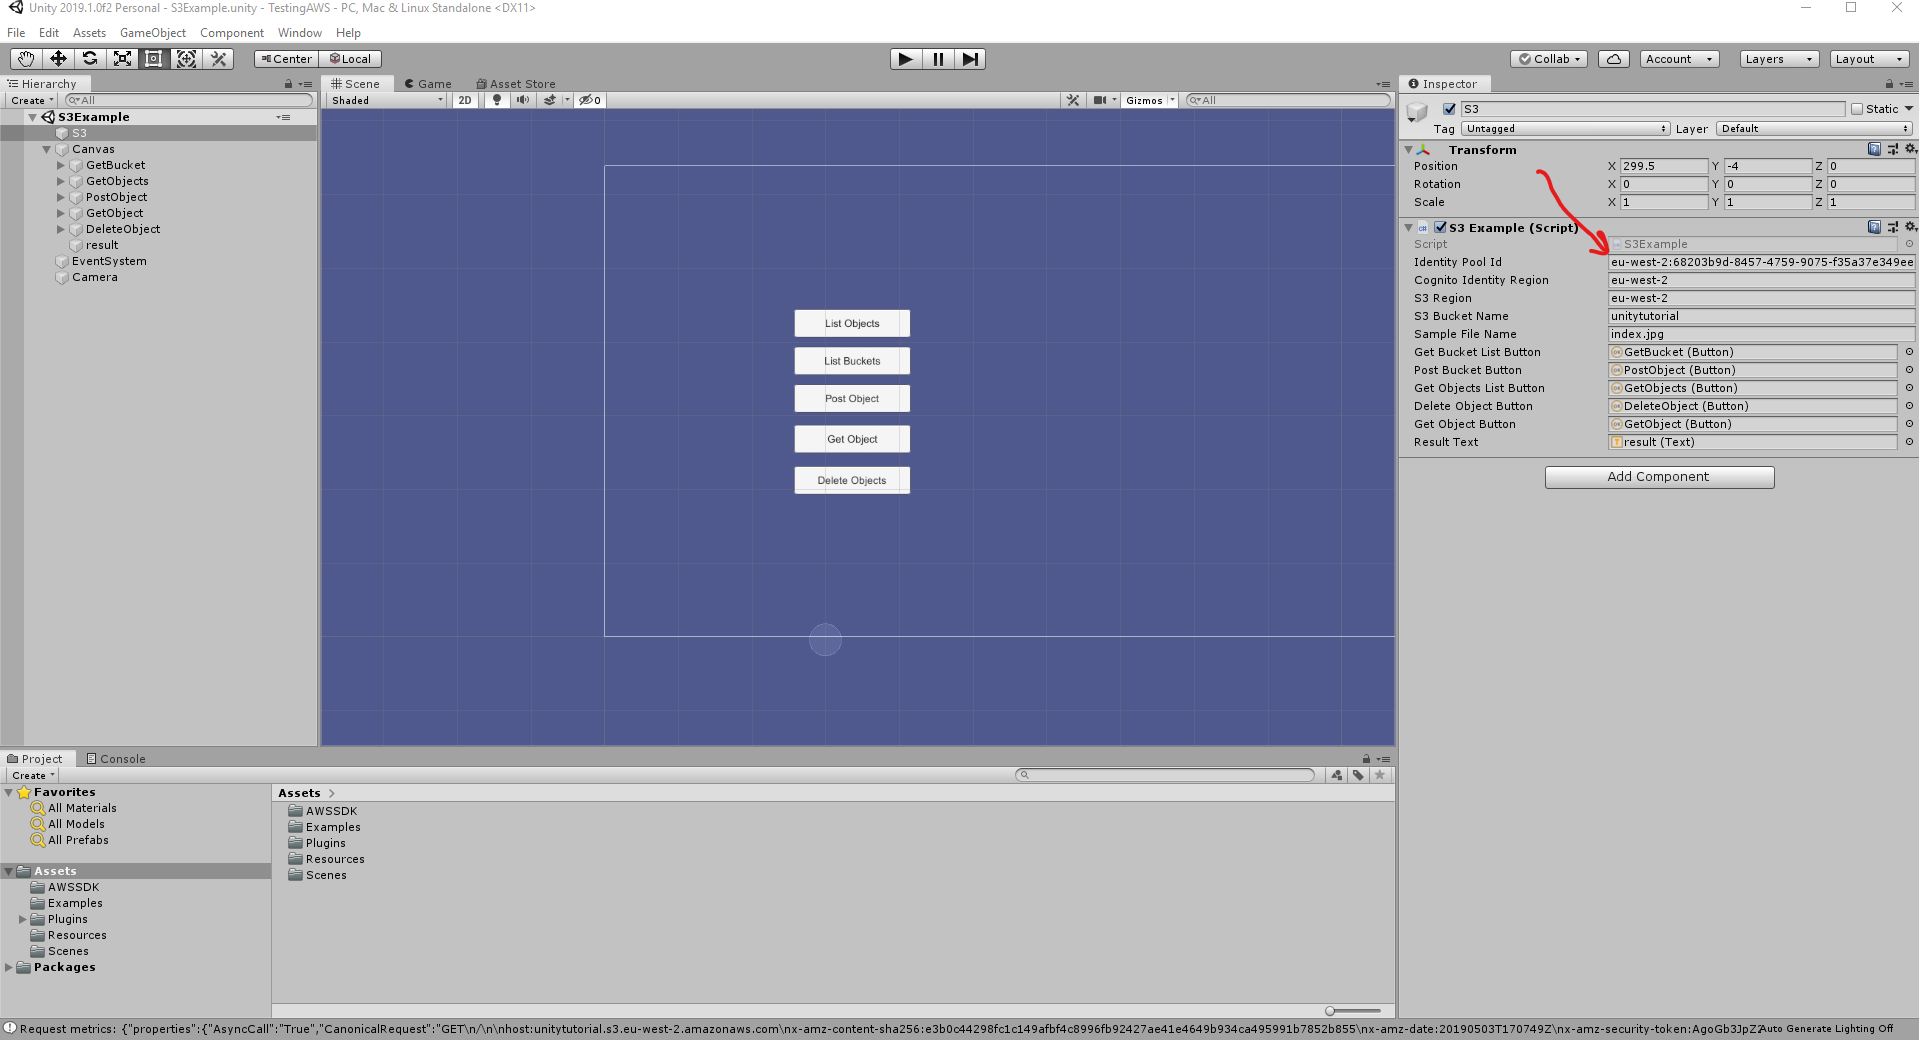Screen dimensions: 1919x1040
Task: Open the File menu
Action: click(16, 33)
